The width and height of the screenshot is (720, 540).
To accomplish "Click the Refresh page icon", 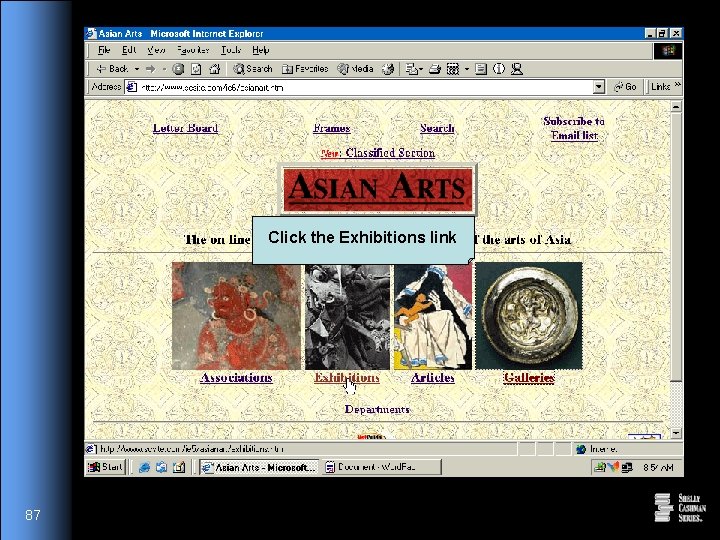I will (x=196, y=69).
